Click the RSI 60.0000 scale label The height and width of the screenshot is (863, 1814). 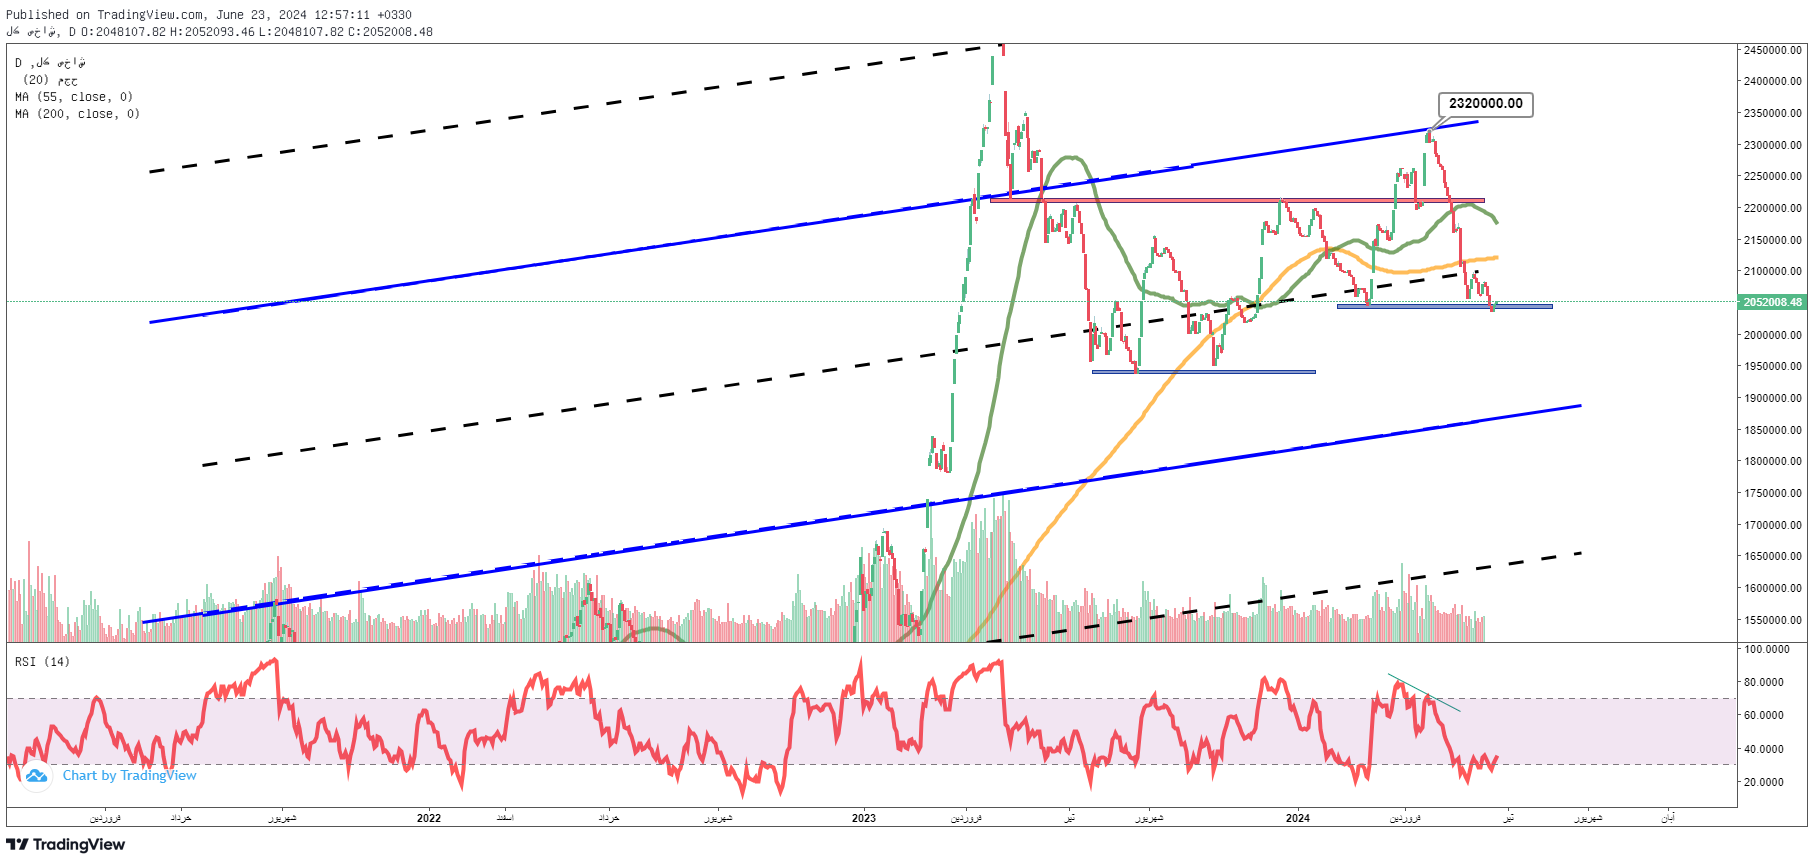point(1764,715)
